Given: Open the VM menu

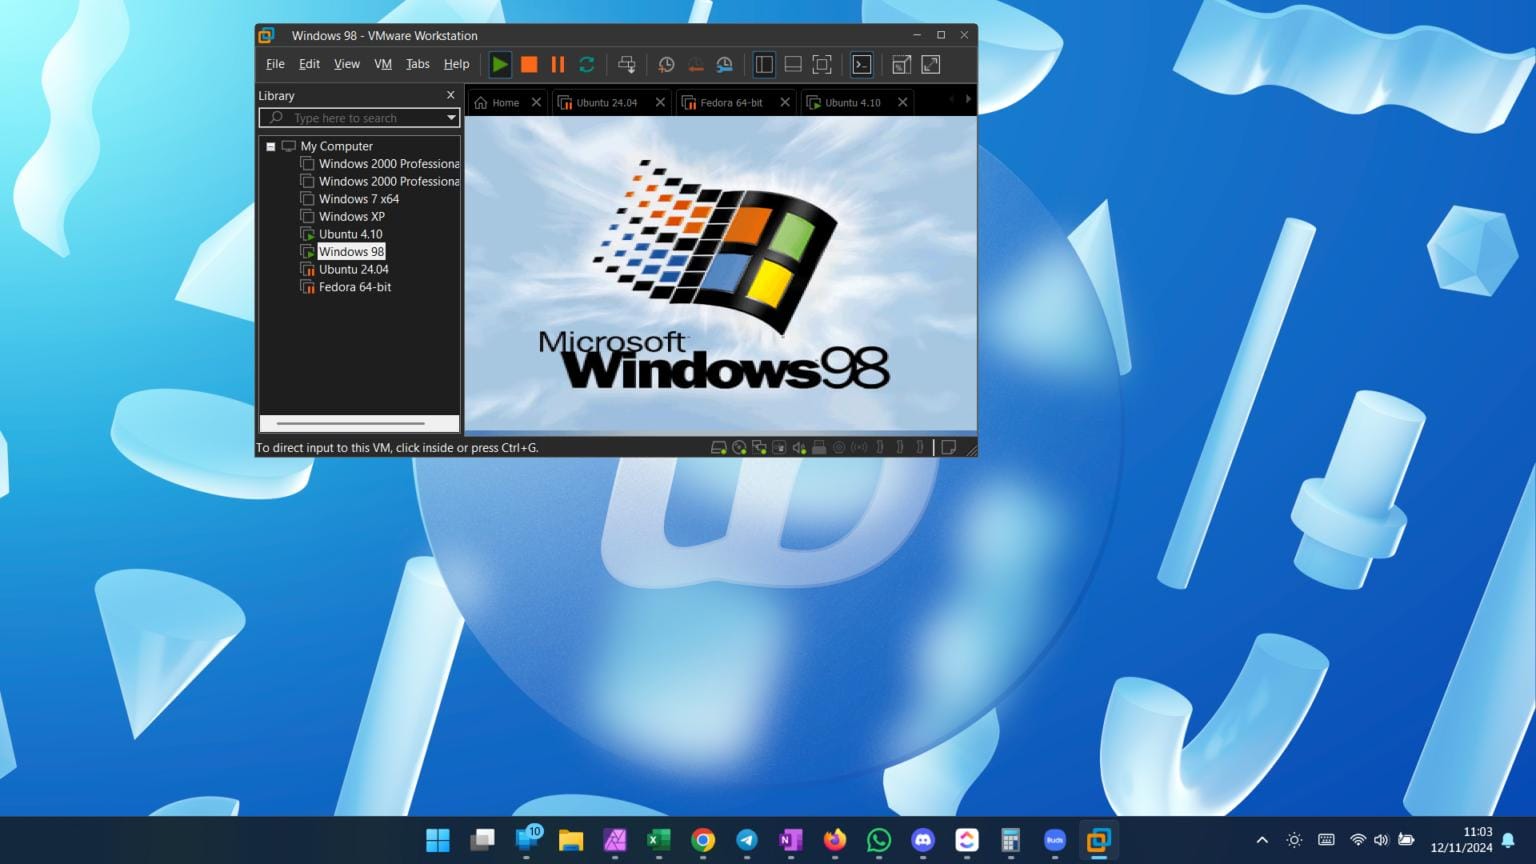Looking at the screenshot, I should point(382,64).
